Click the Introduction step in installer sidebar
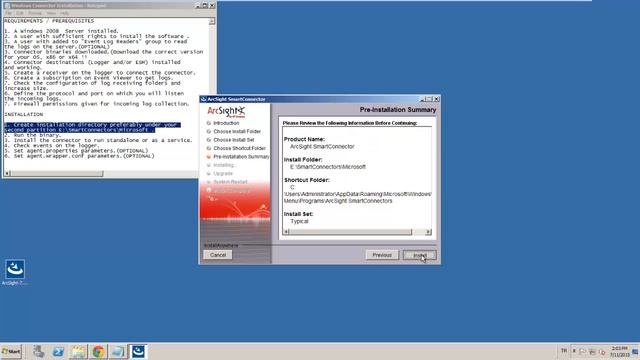Viewport: 640px width, 360px height. pyautogui.click(x=226, y=123)
